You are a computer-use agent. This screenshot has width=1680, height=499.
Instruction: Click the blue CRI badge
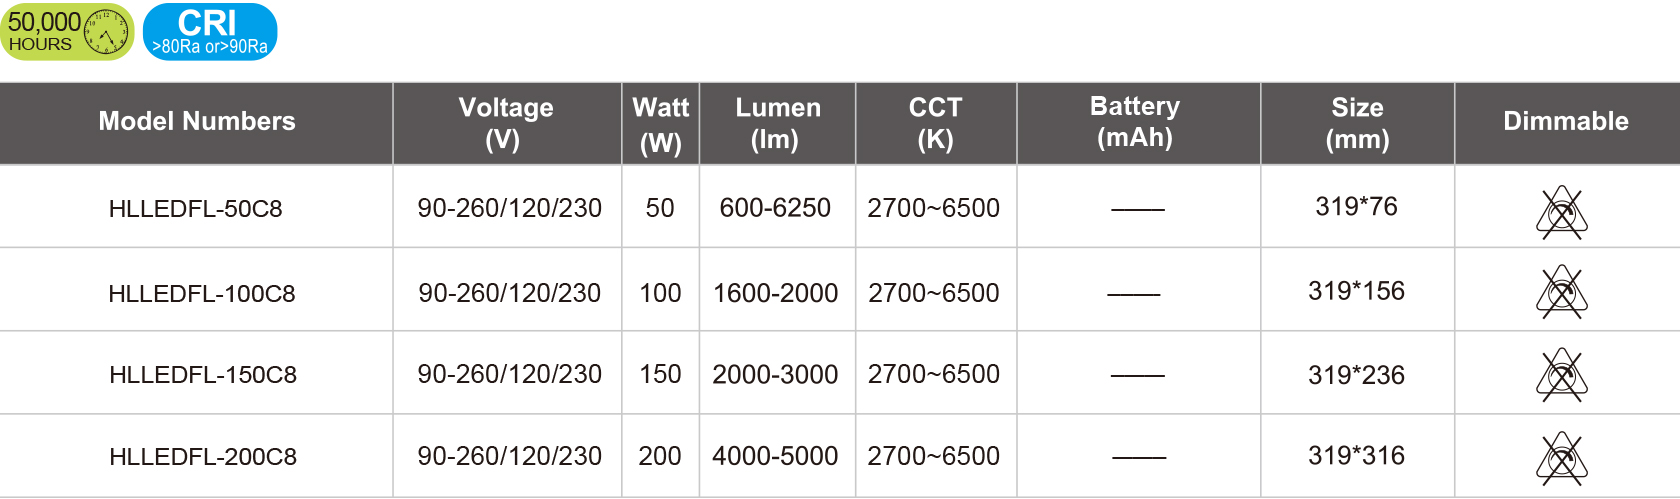pyautogui.click(x=210, y=32)
